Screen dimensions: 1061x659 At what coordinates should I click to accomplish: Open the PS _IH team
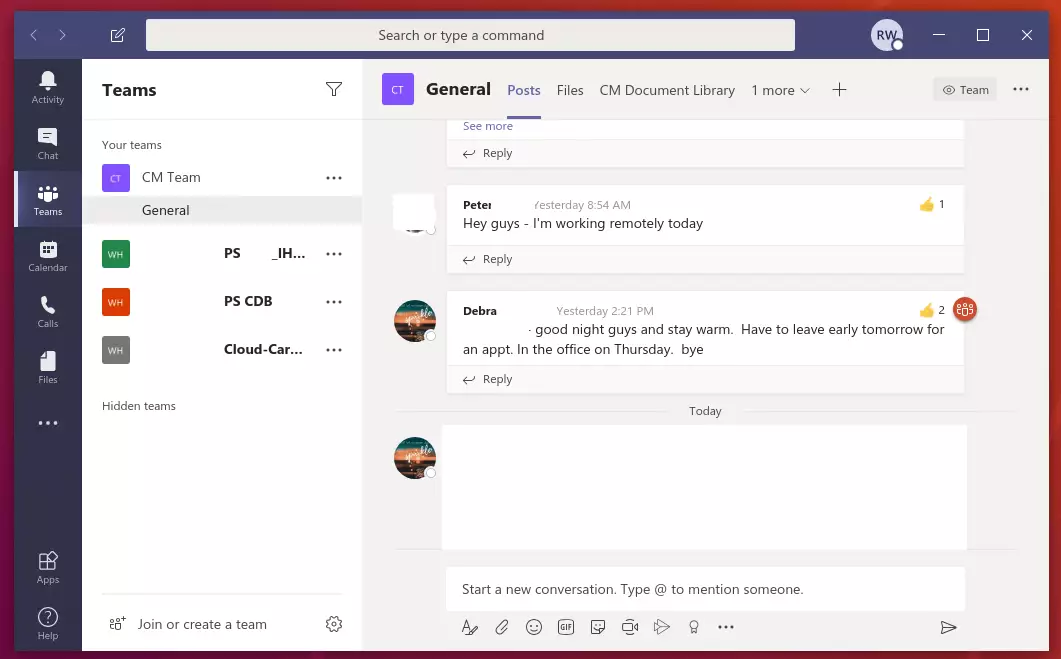pos(222,254)
